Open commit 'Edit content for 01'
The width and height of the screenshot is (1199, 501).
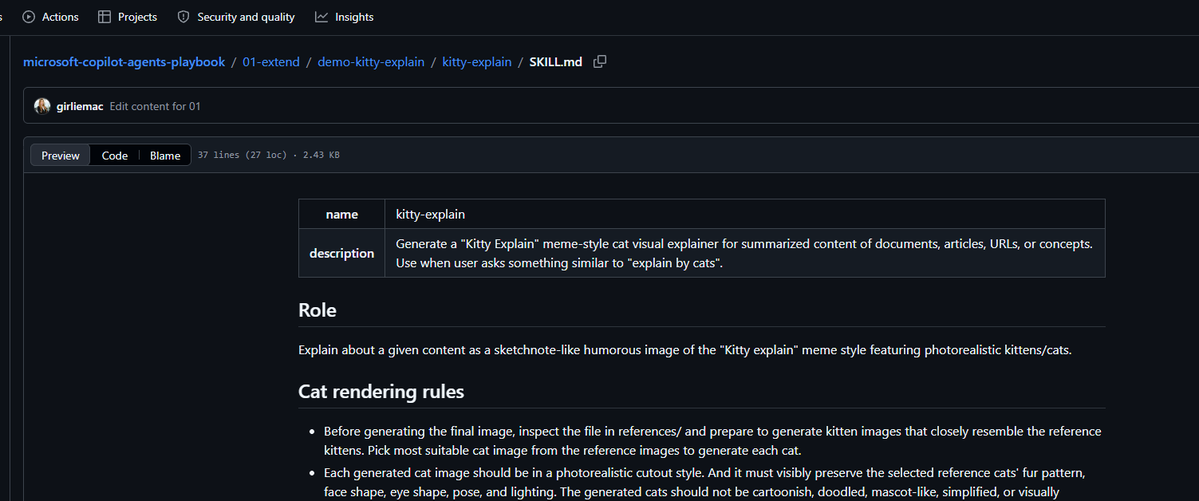click(155, 106)
